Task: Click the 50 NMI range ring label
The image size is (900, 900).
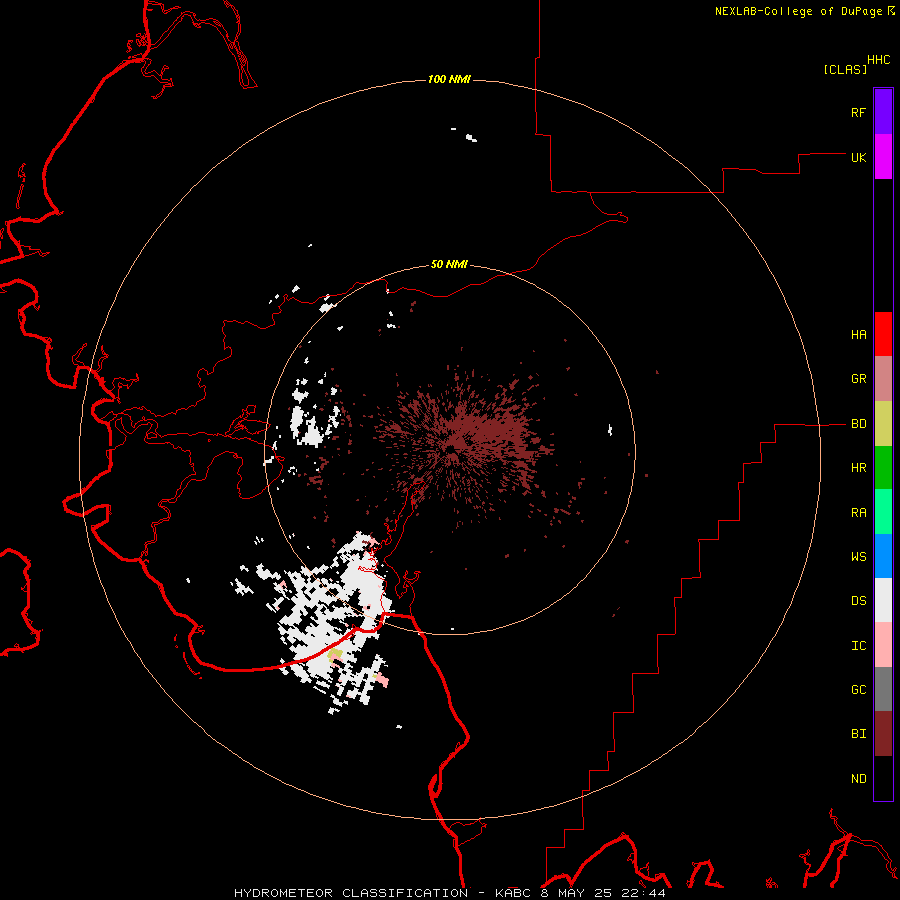Action: pos(449,265)
